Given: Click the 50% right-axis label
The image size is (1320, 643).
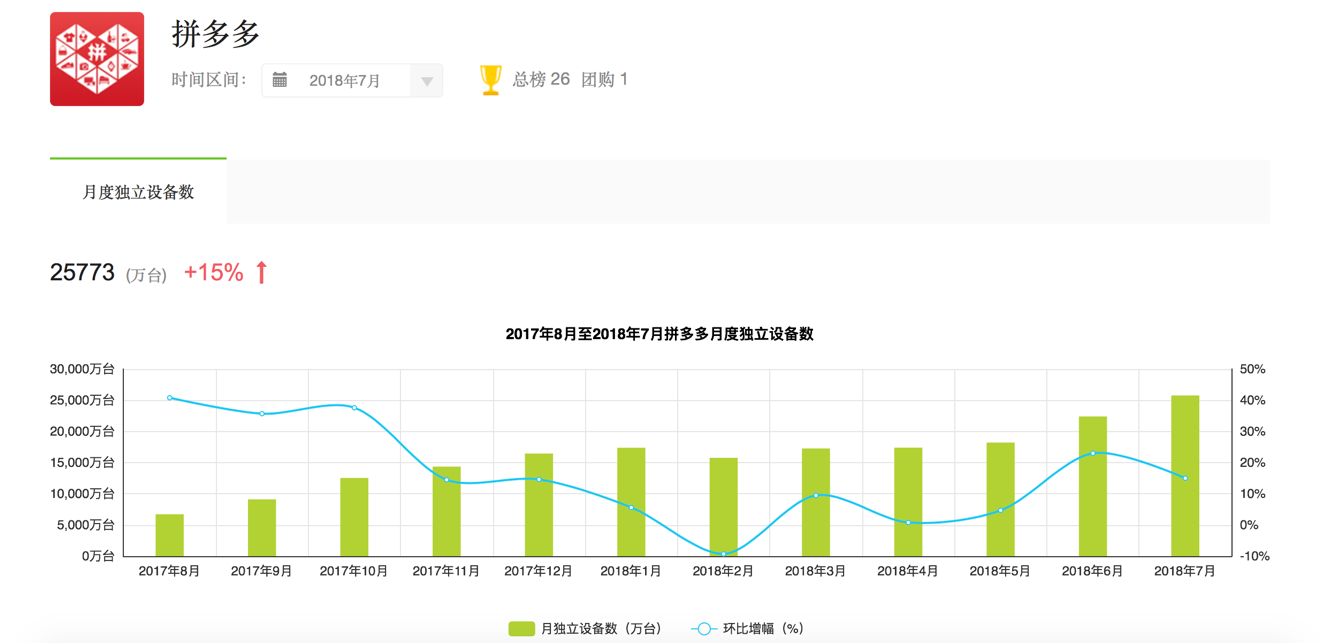Looking at the screenshot, I should point(1253,369).
